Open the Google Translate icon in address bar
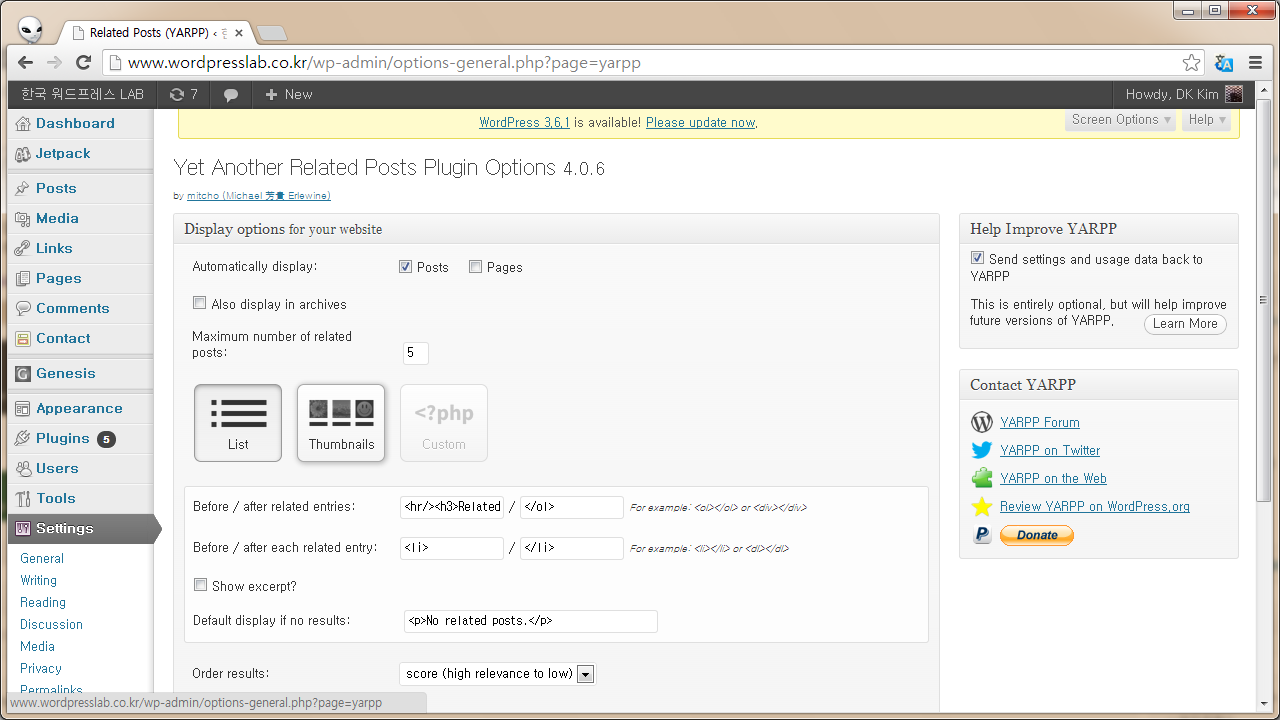The image size is (1280, 720). [x=1224, y=63]
